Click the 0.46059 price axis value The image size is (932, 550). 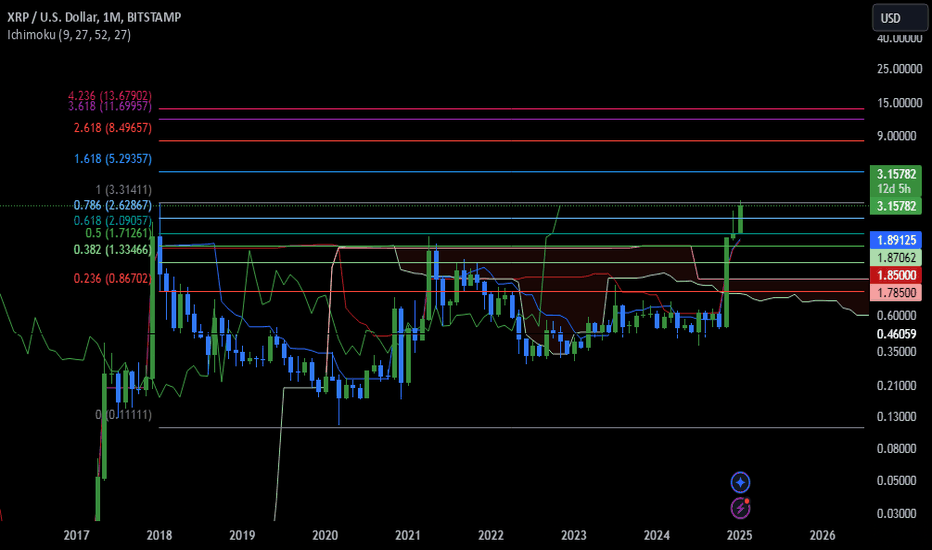point(896,334)
